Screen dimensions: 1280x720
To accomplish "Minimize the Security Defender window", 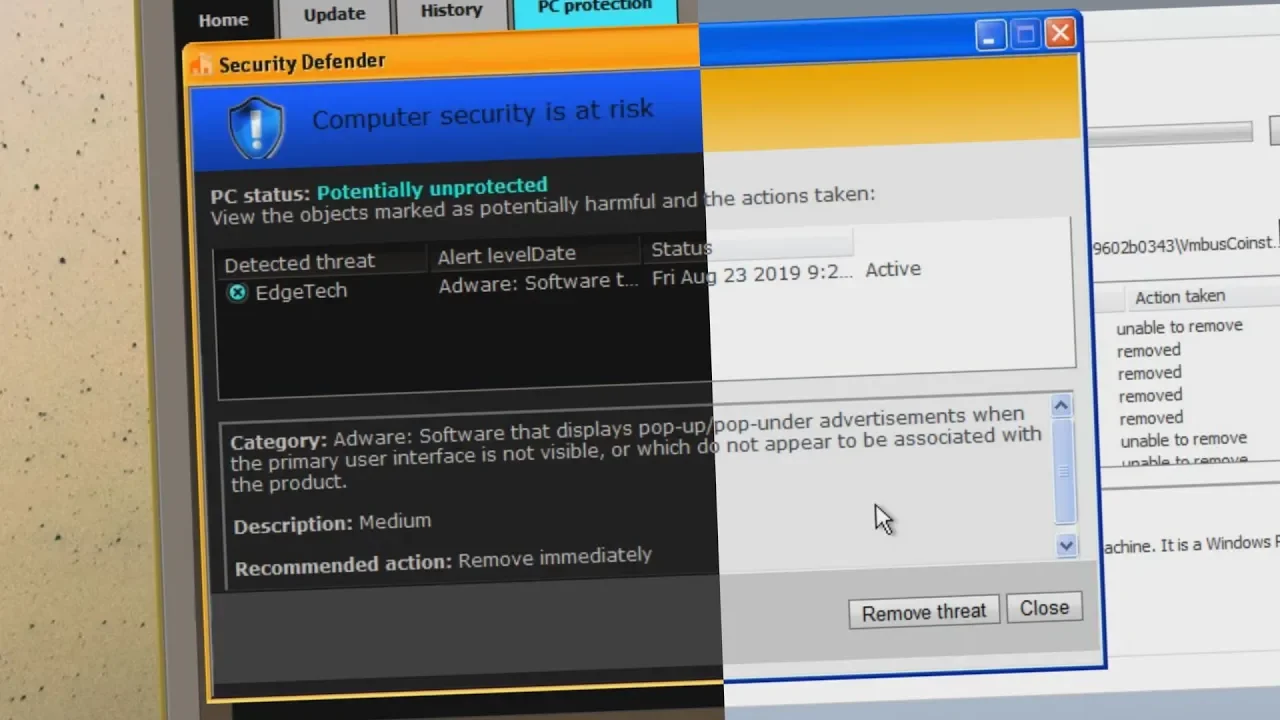I will [x=990, y=37].
